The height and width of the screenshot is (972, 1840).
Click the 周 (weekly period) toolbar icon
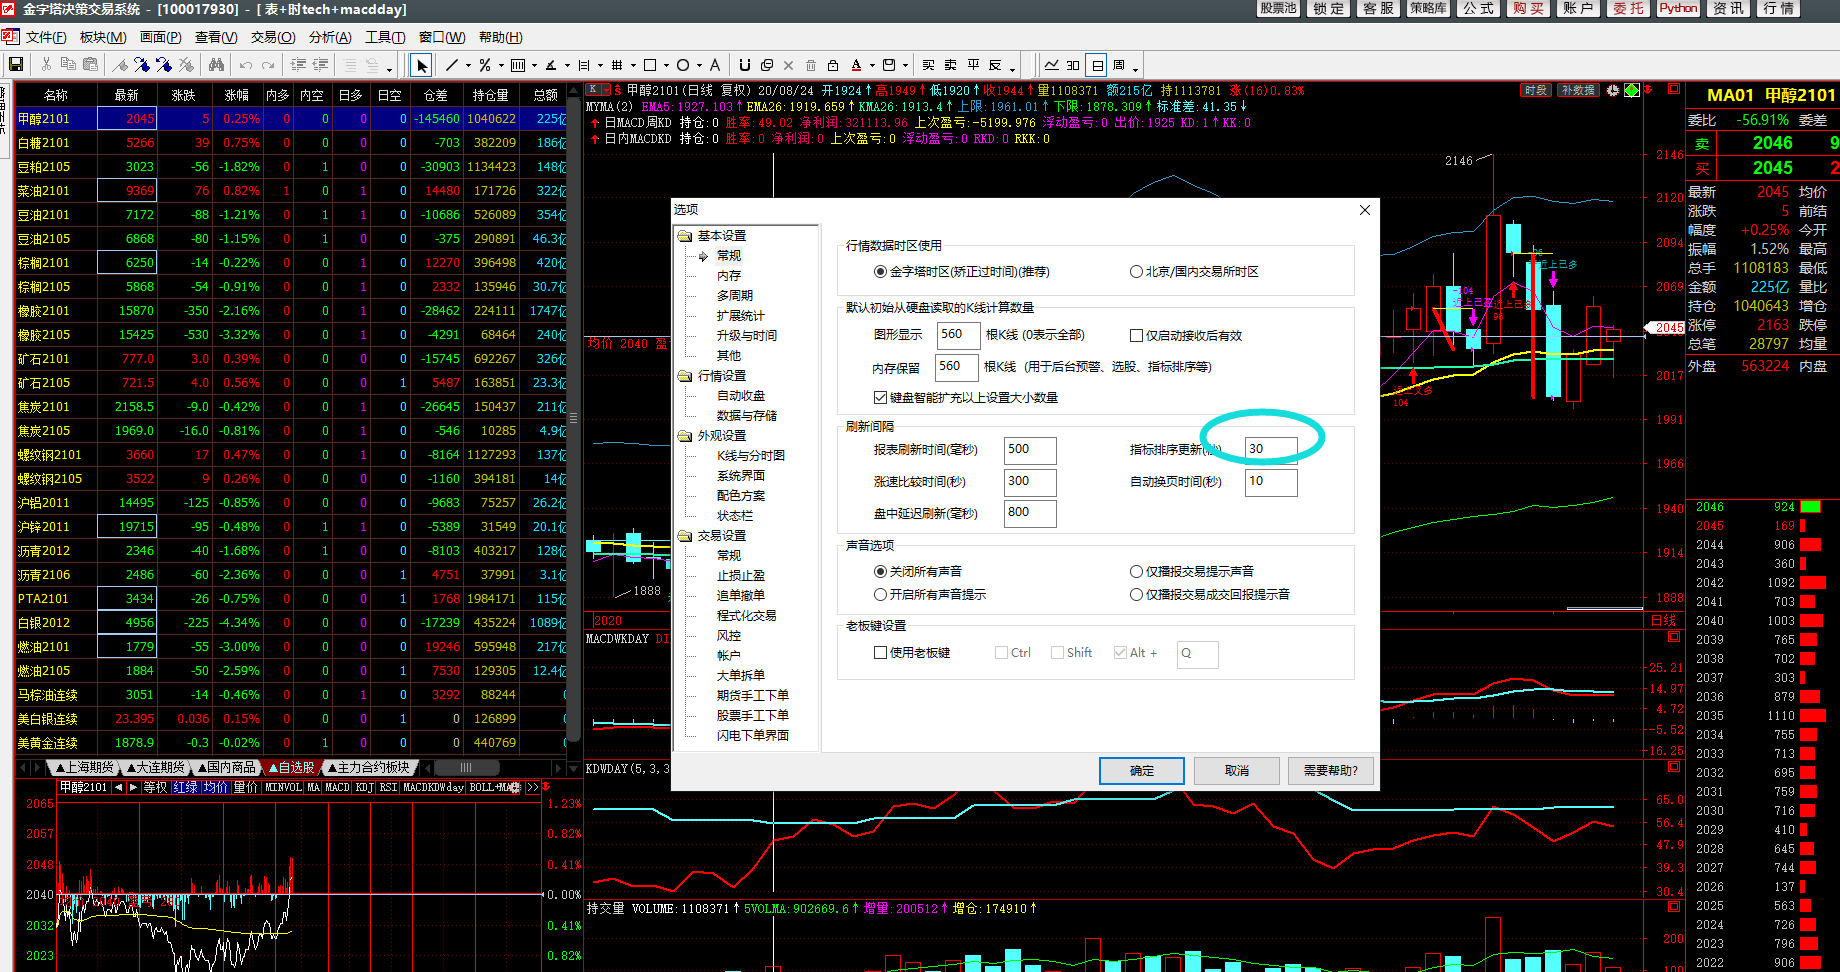[1119, 65]
